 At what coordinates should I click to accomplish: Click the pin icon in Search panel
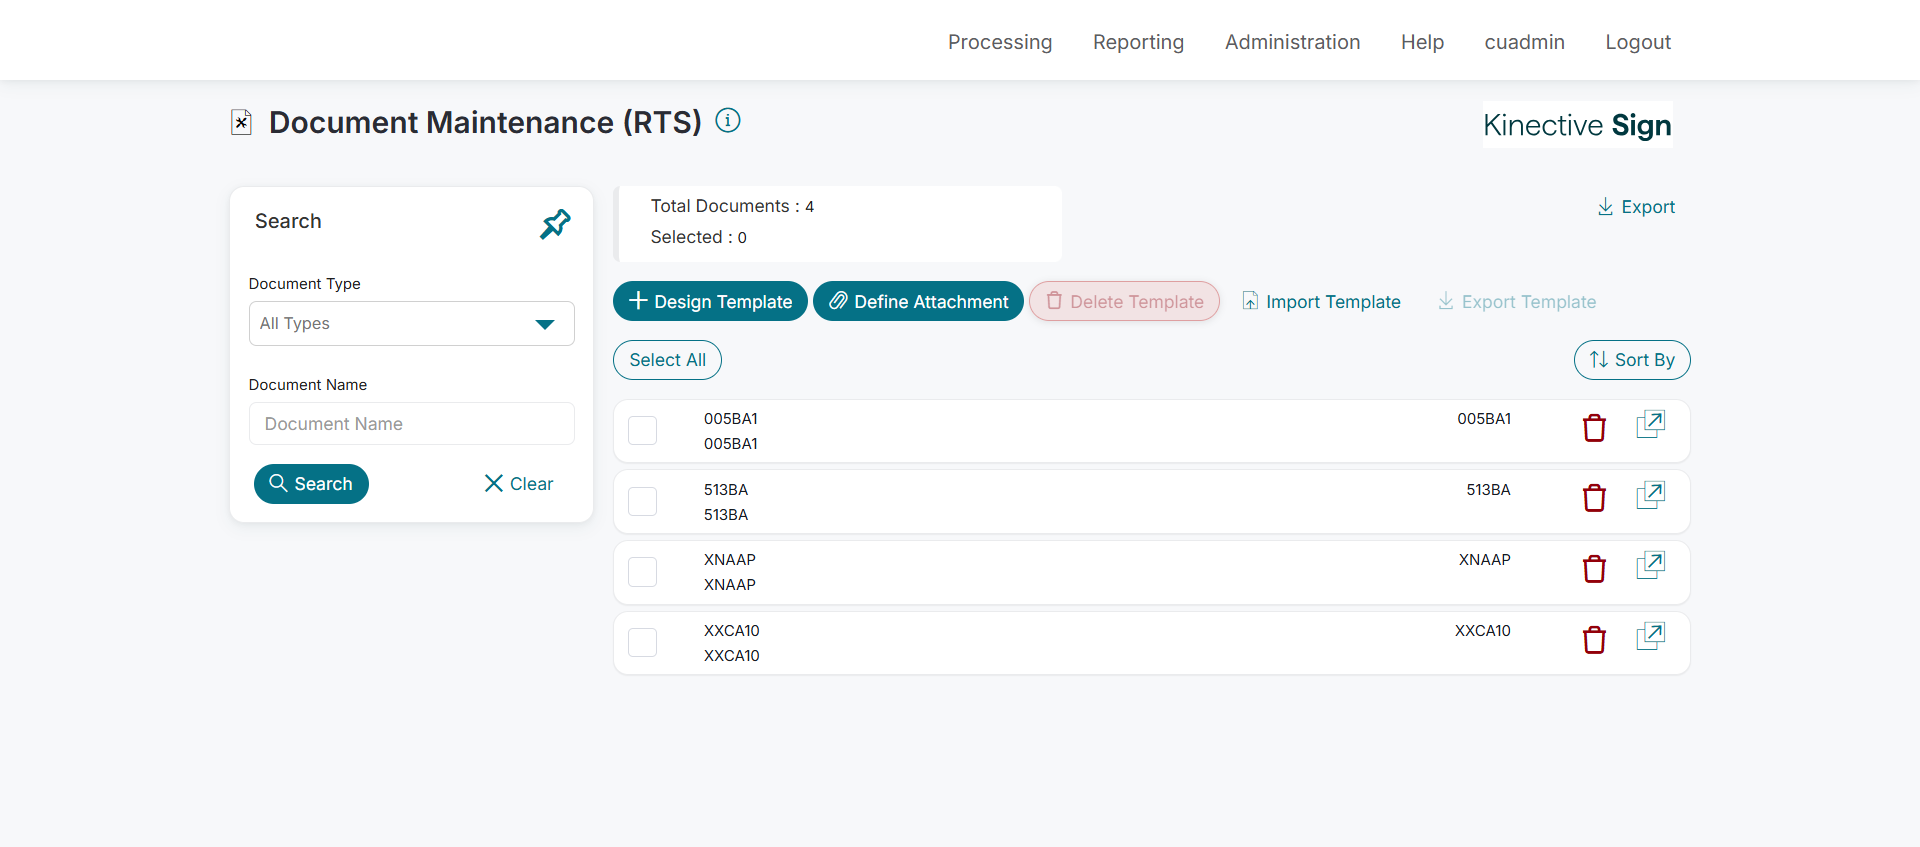point(555,223)
